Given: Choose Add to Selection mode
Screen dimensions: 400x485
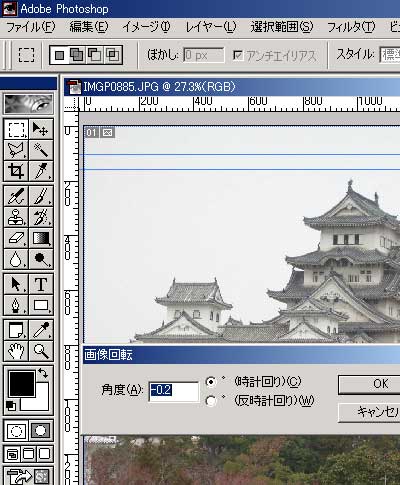Looking at the screenshot, I should pos(77,55).
